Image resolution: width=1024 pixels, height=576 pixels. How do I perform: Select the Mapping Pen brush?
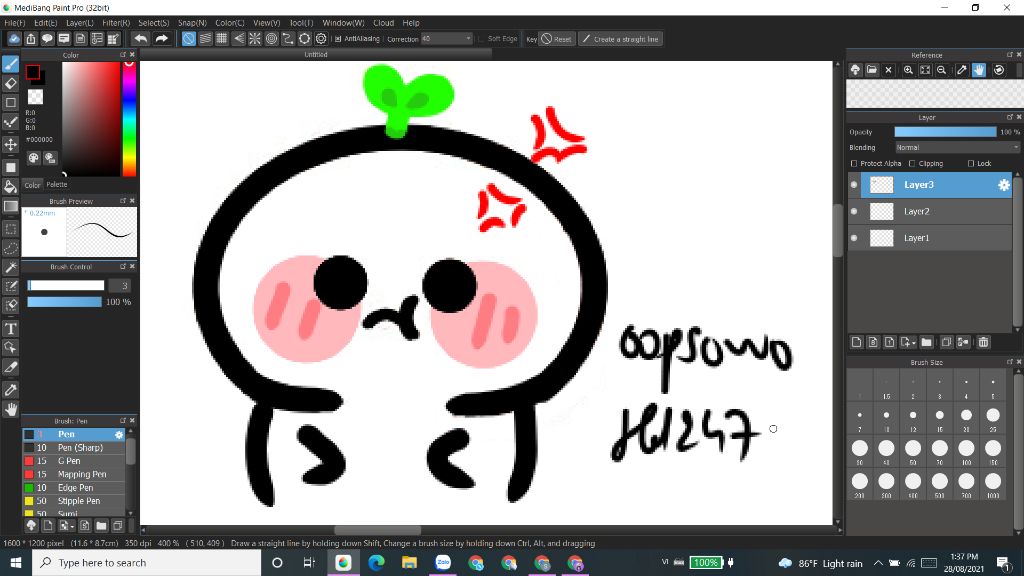(74, 475)
